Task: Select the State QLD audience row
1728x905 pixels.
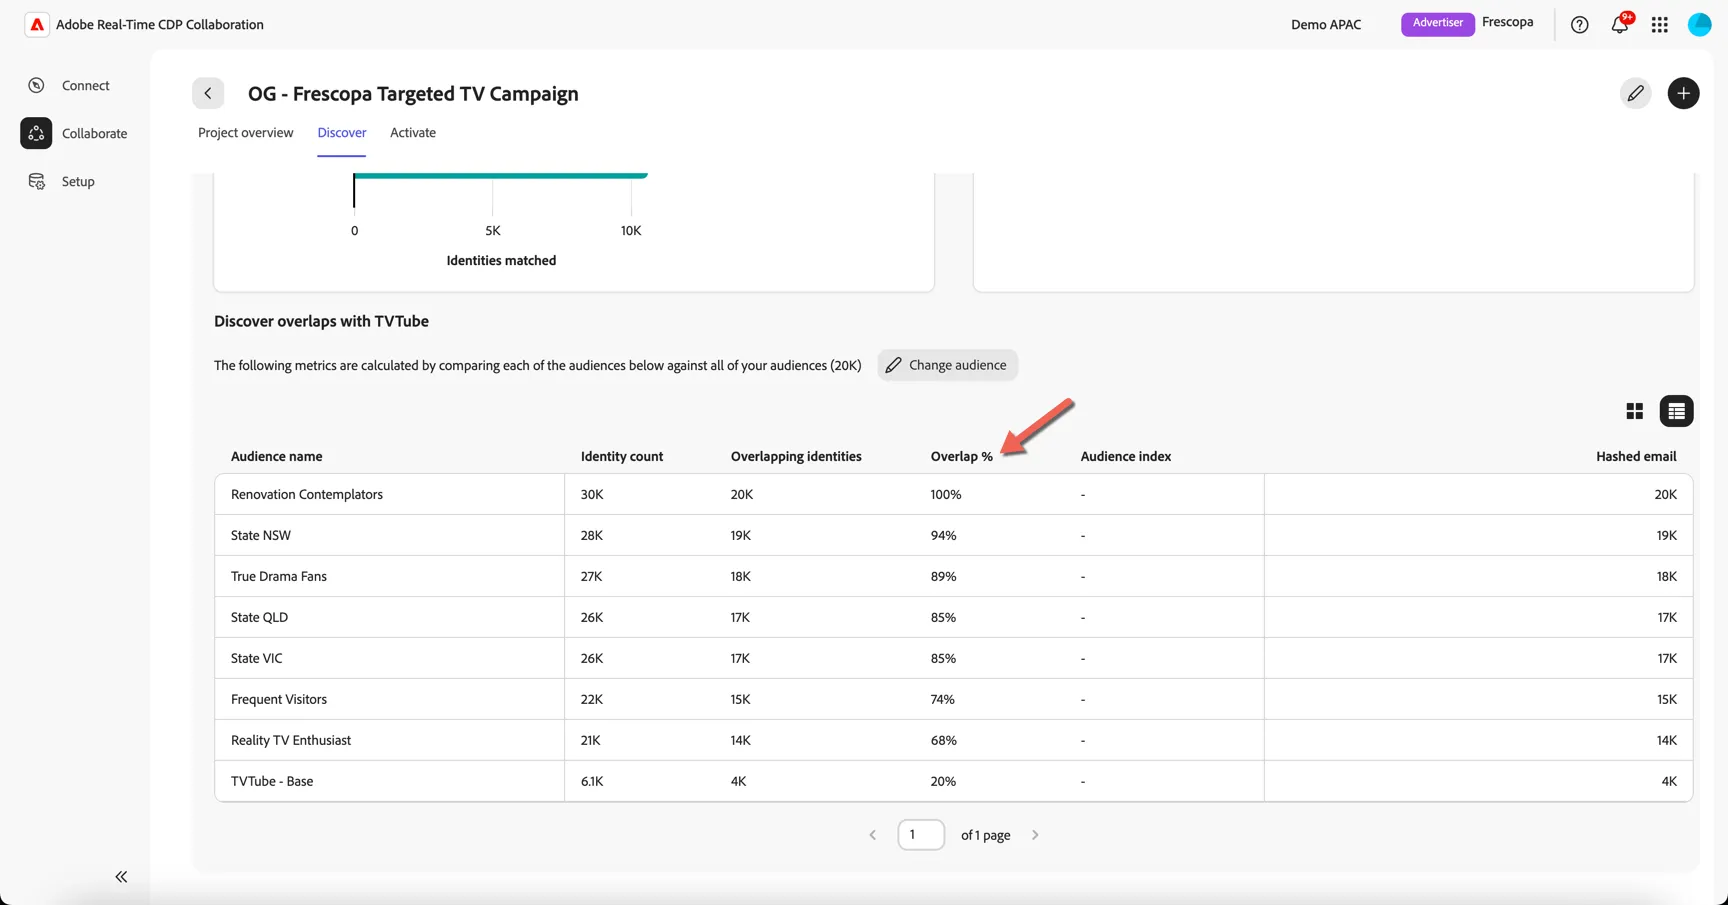Action: (954, 617)
